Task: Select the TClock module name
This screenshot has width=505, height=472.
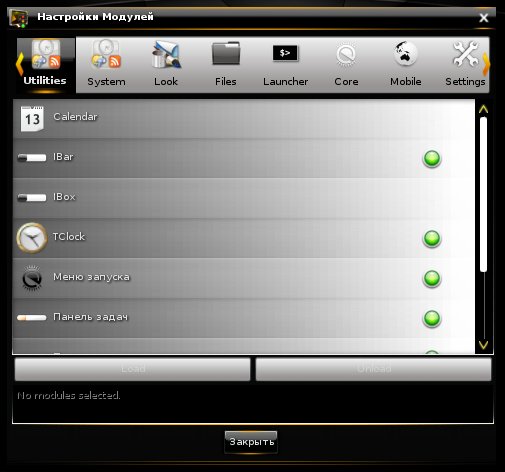Action: coord(69,237)
